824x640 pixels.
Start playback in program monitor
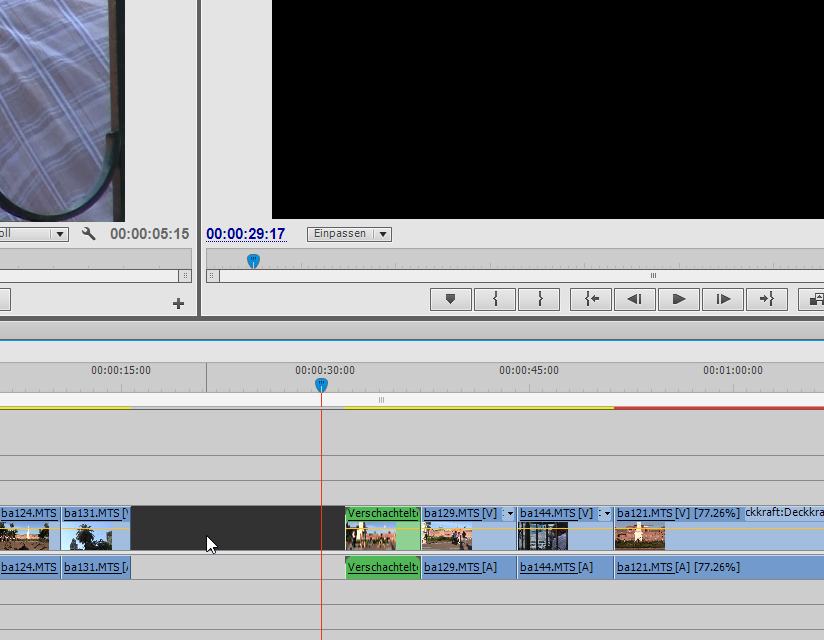679,299
